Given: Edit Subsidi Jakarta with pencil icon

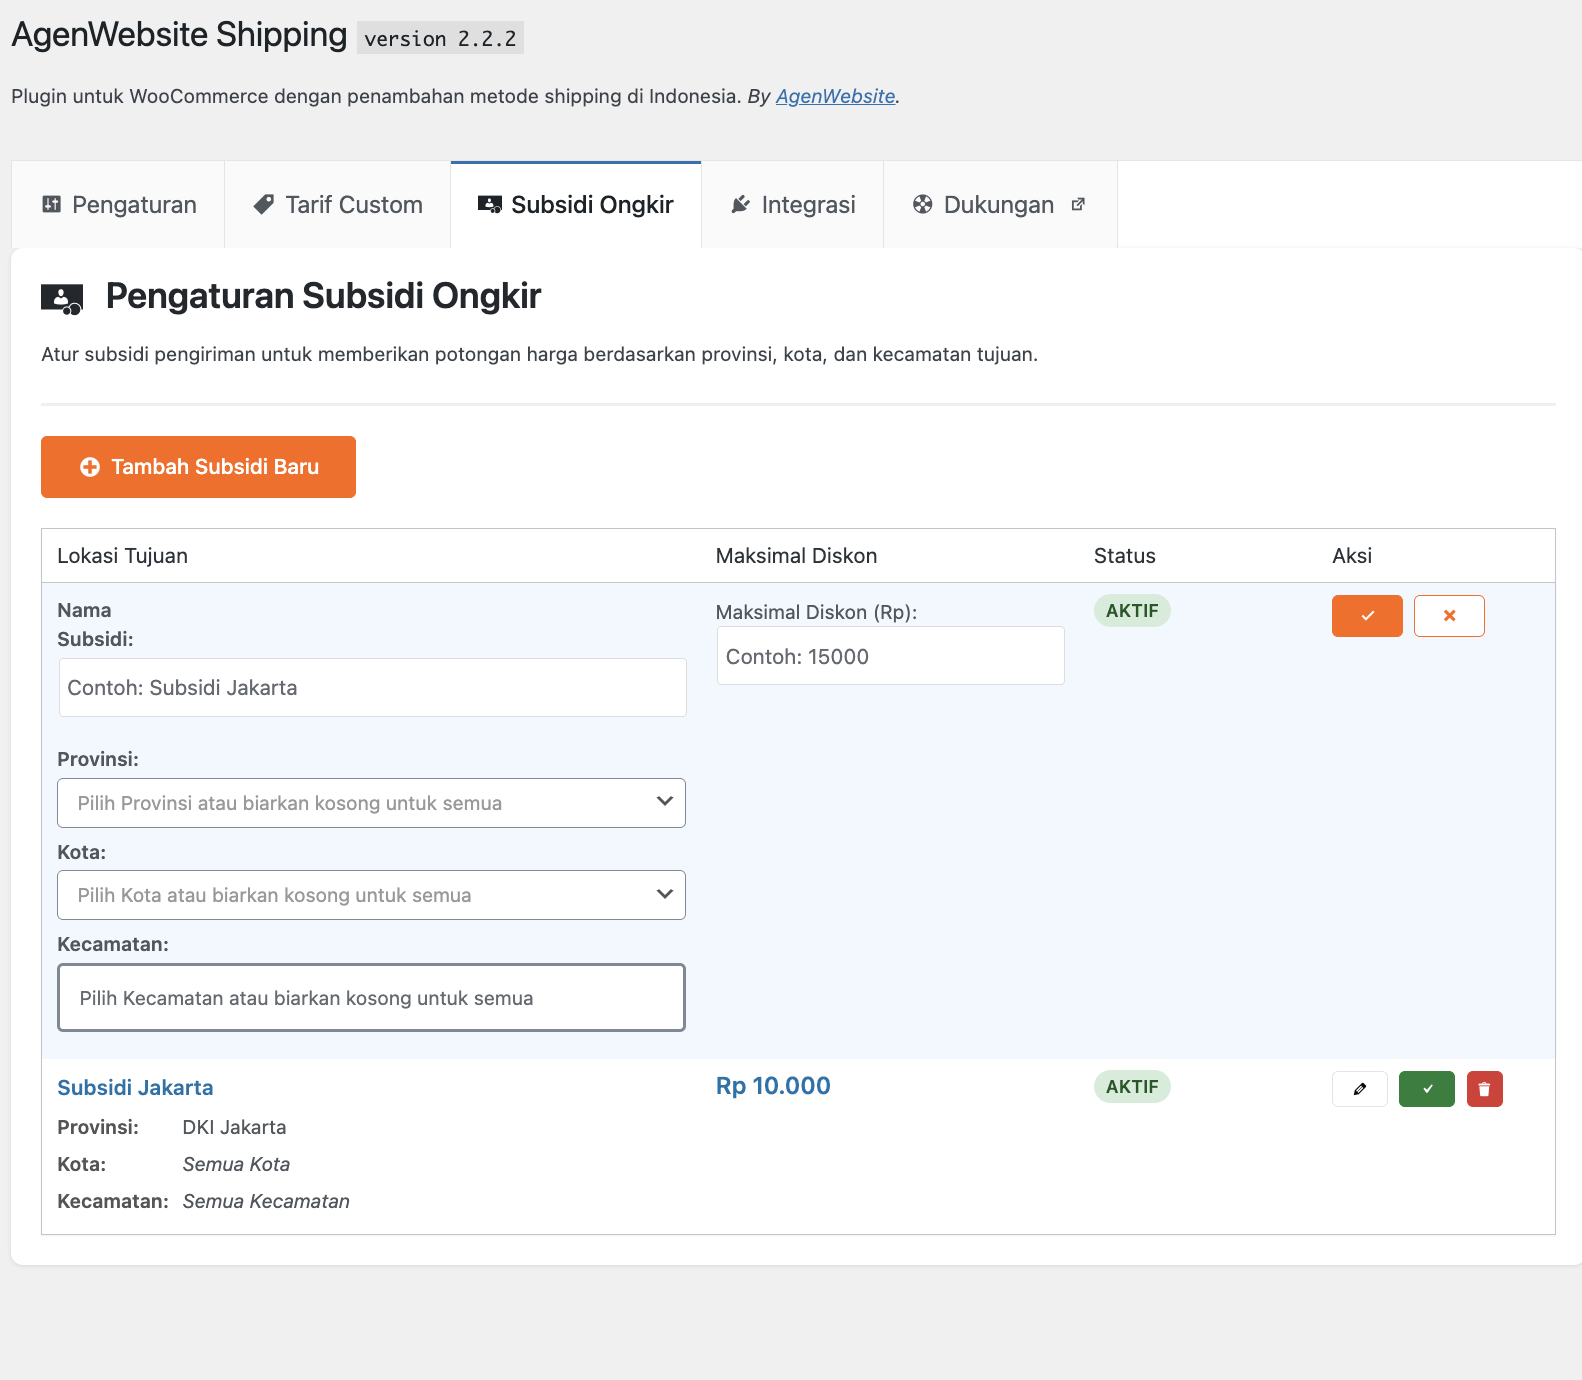Looking at the screenshot, I should point(1359,1089).
